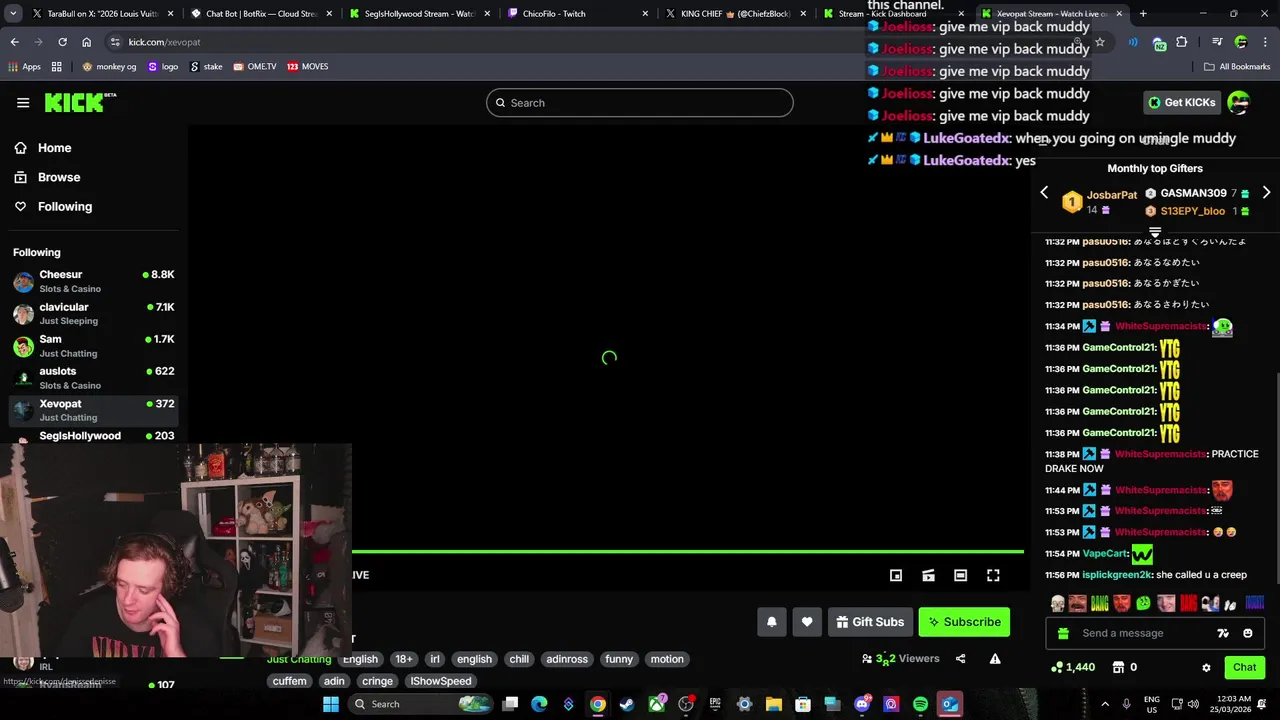Switch the player to theater mode

click(x=960, y=575)
